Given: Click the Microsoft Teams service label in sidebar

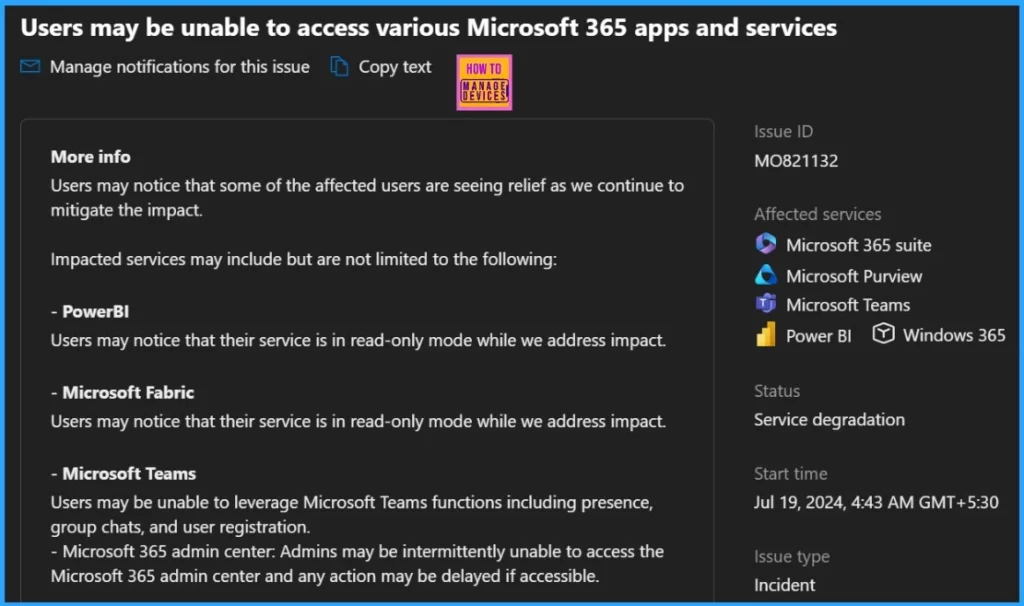Looking at the screenshot, I should pos(848,305).
